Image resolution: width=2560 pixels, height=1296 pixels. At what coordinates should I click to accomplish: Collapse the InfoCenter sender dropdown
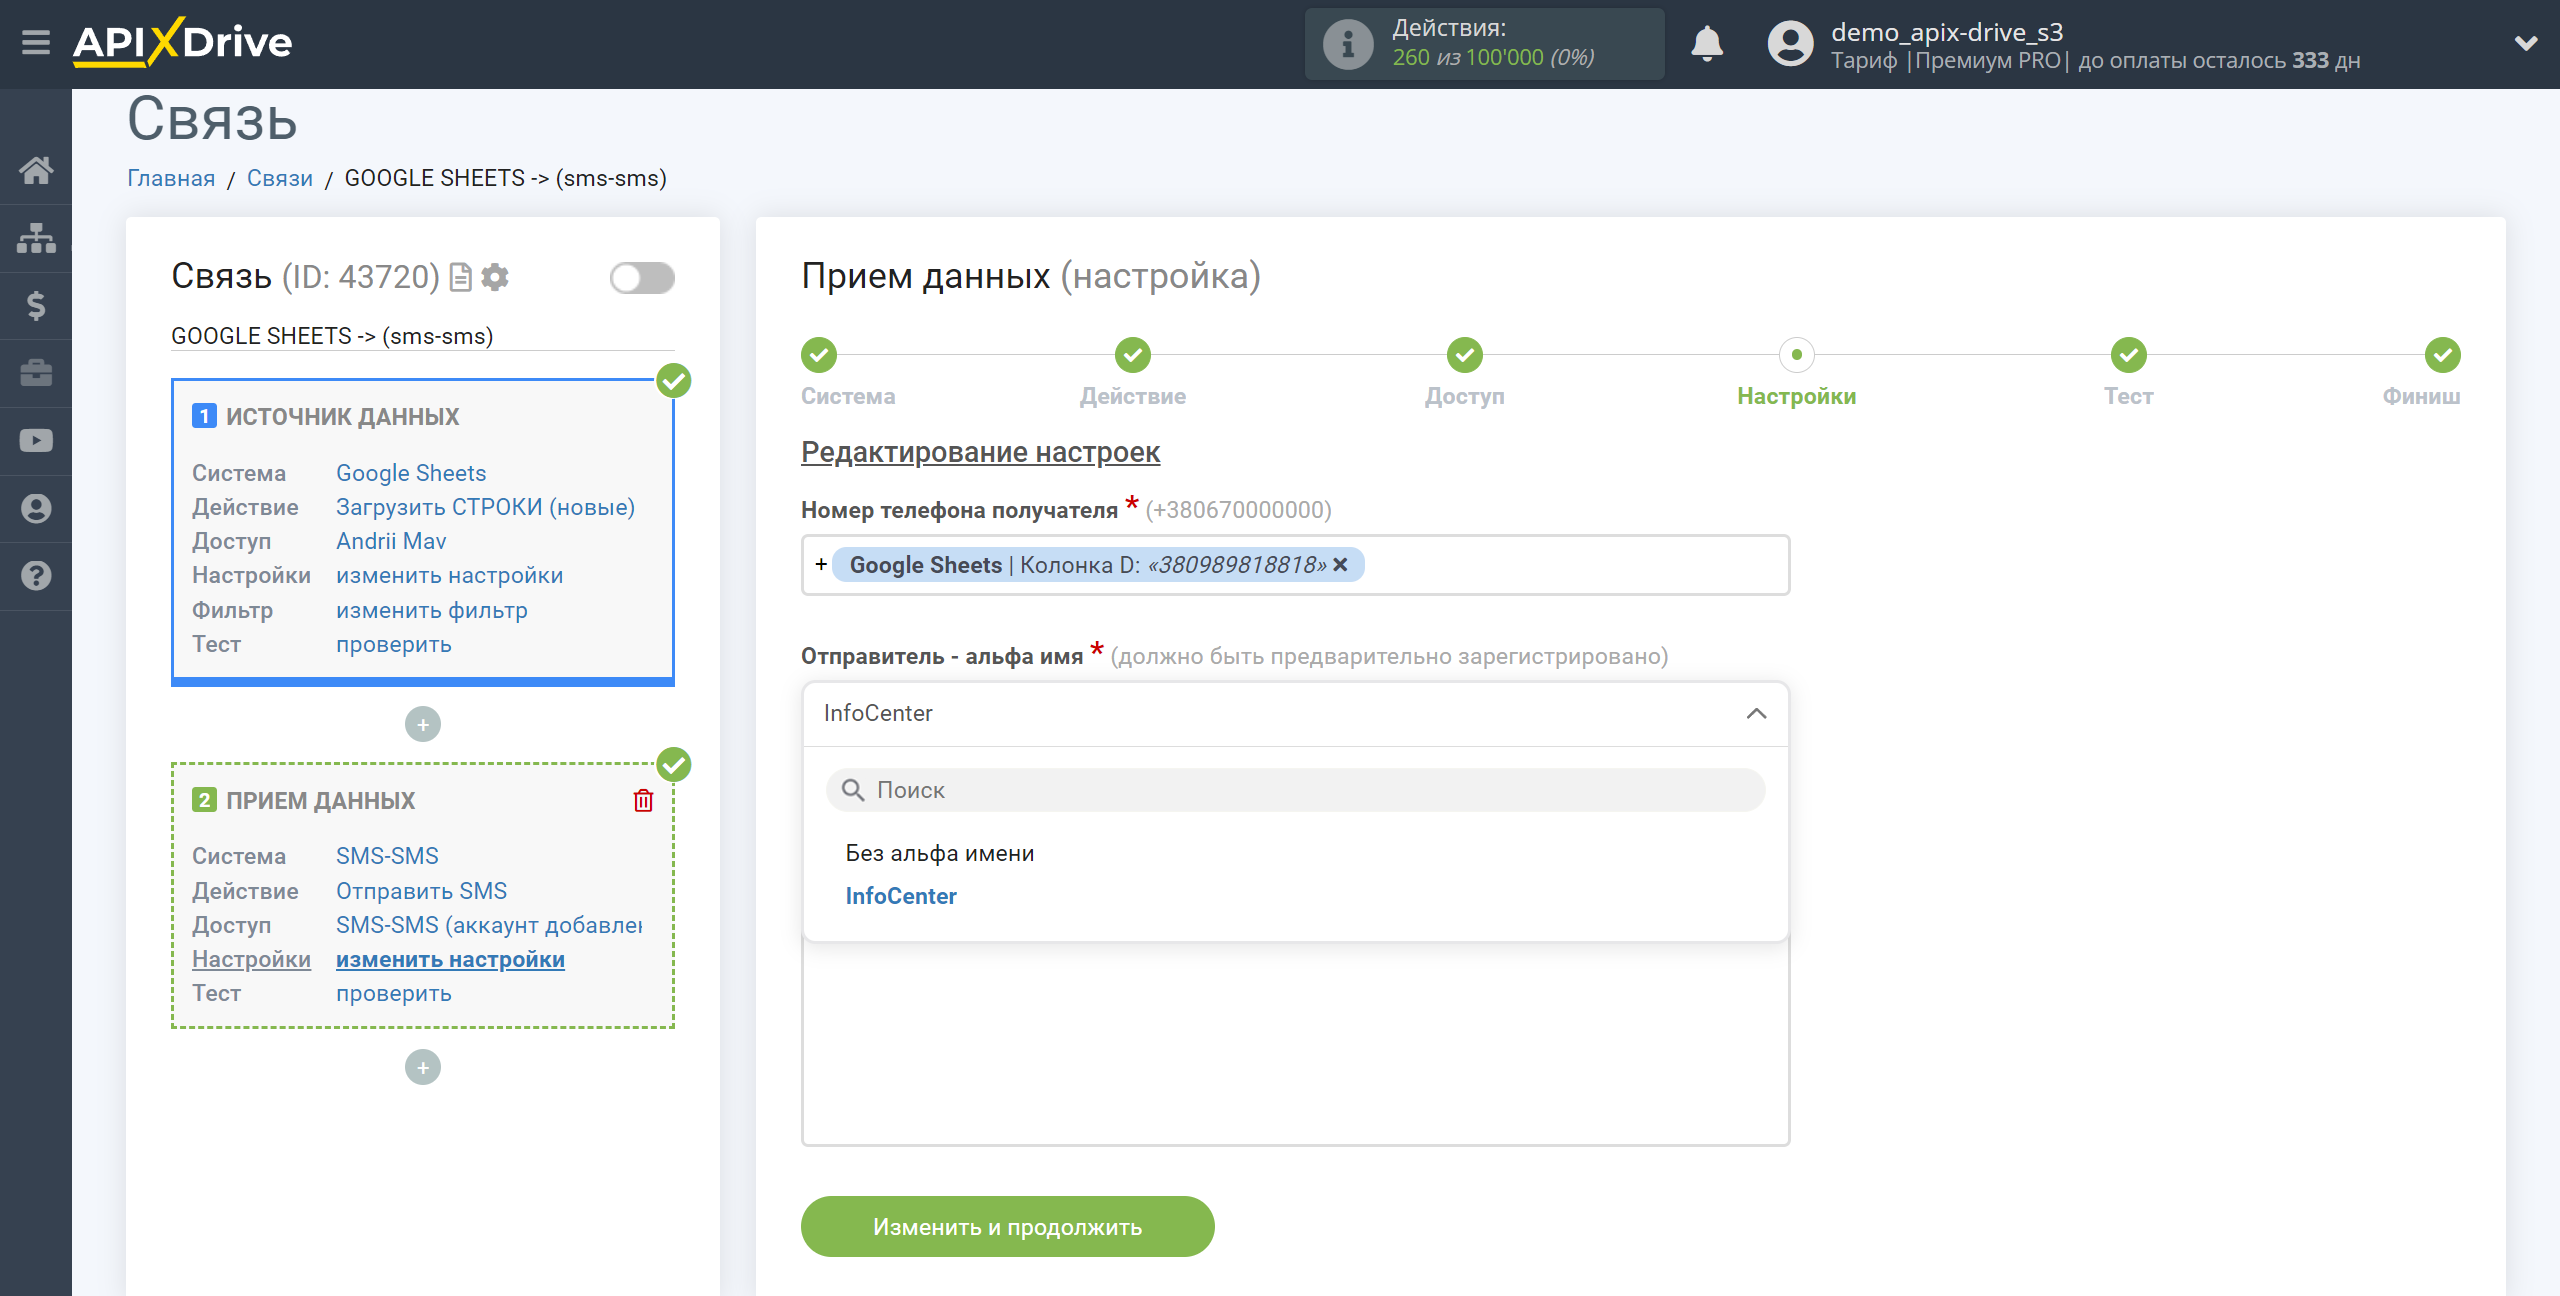point(1756,713)
